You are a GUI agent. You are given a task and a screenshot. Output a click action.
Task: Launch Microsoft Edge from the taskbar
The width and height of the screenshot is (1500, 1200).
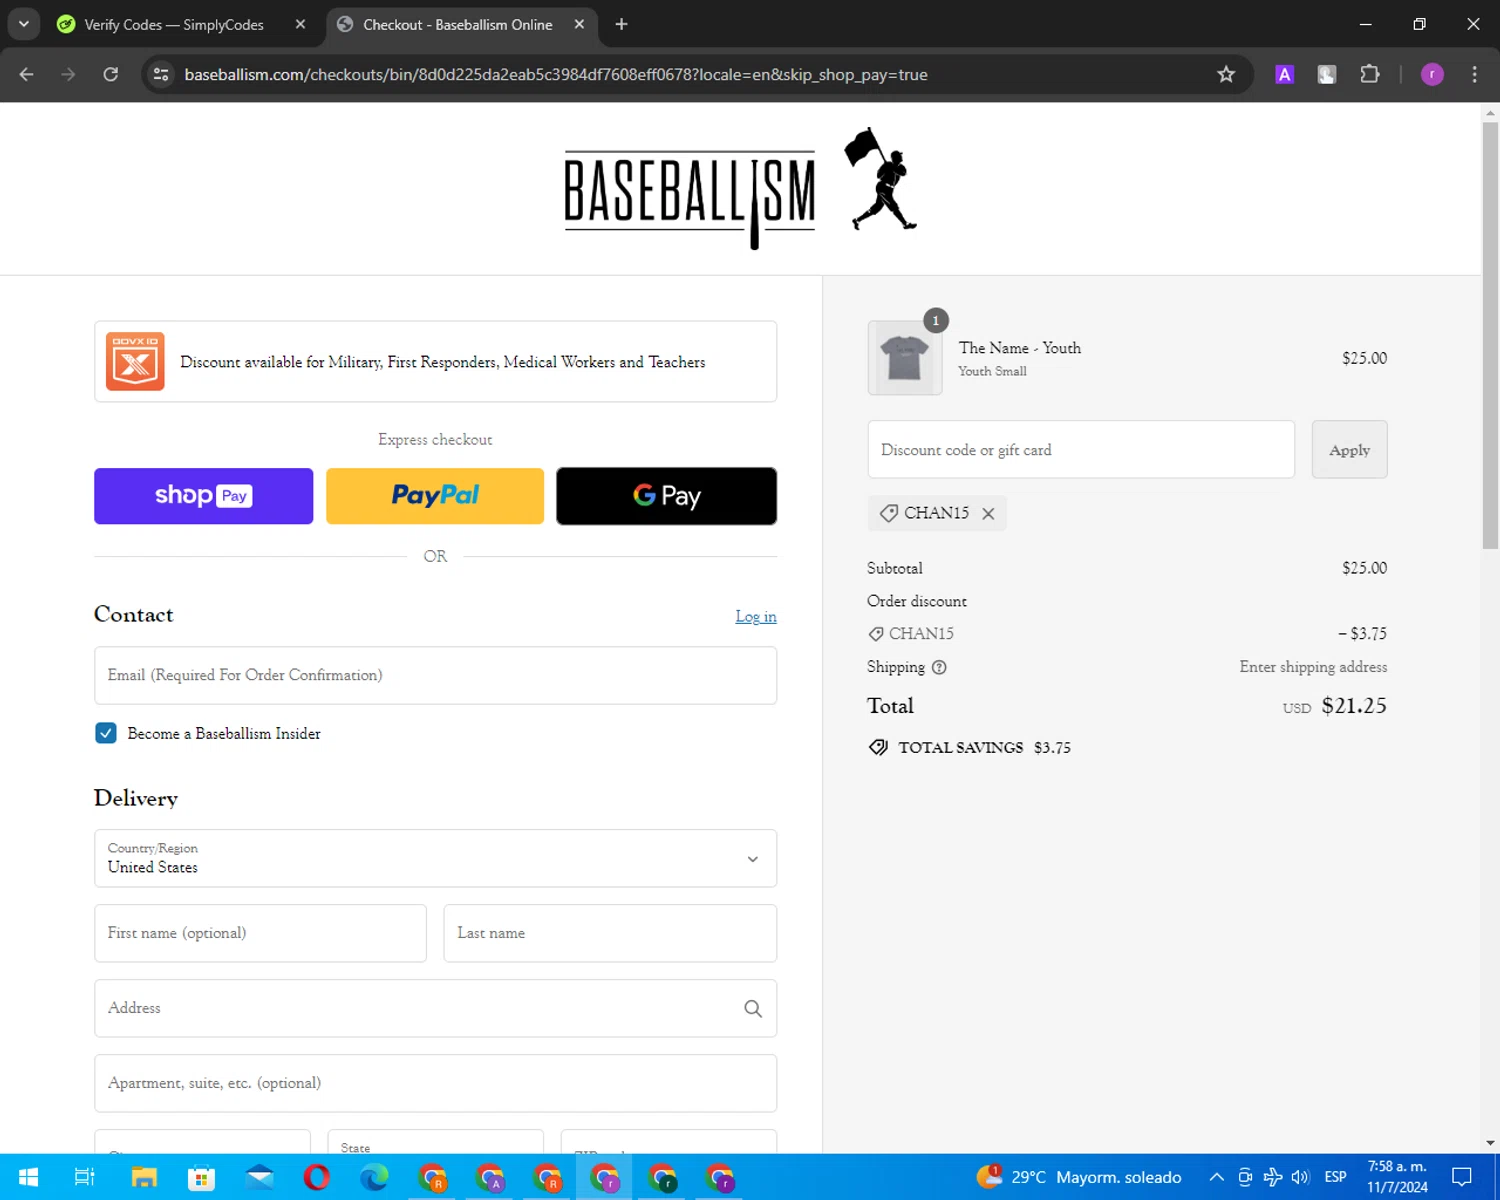374,1177
